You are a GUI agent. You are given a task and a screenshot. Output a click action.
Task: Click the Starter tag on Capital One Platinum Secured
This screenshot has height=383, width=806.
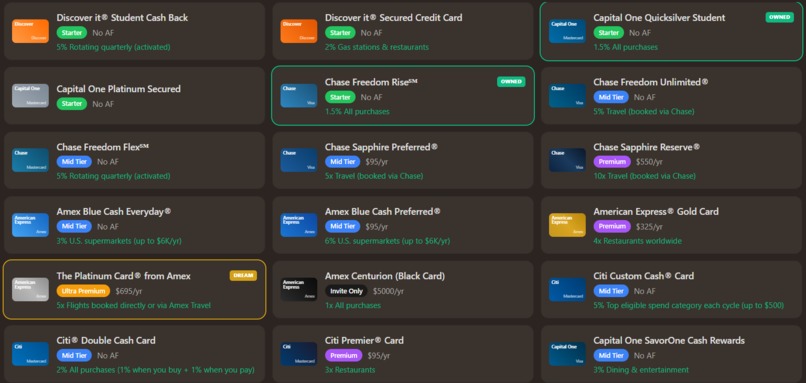coord(72,104)
